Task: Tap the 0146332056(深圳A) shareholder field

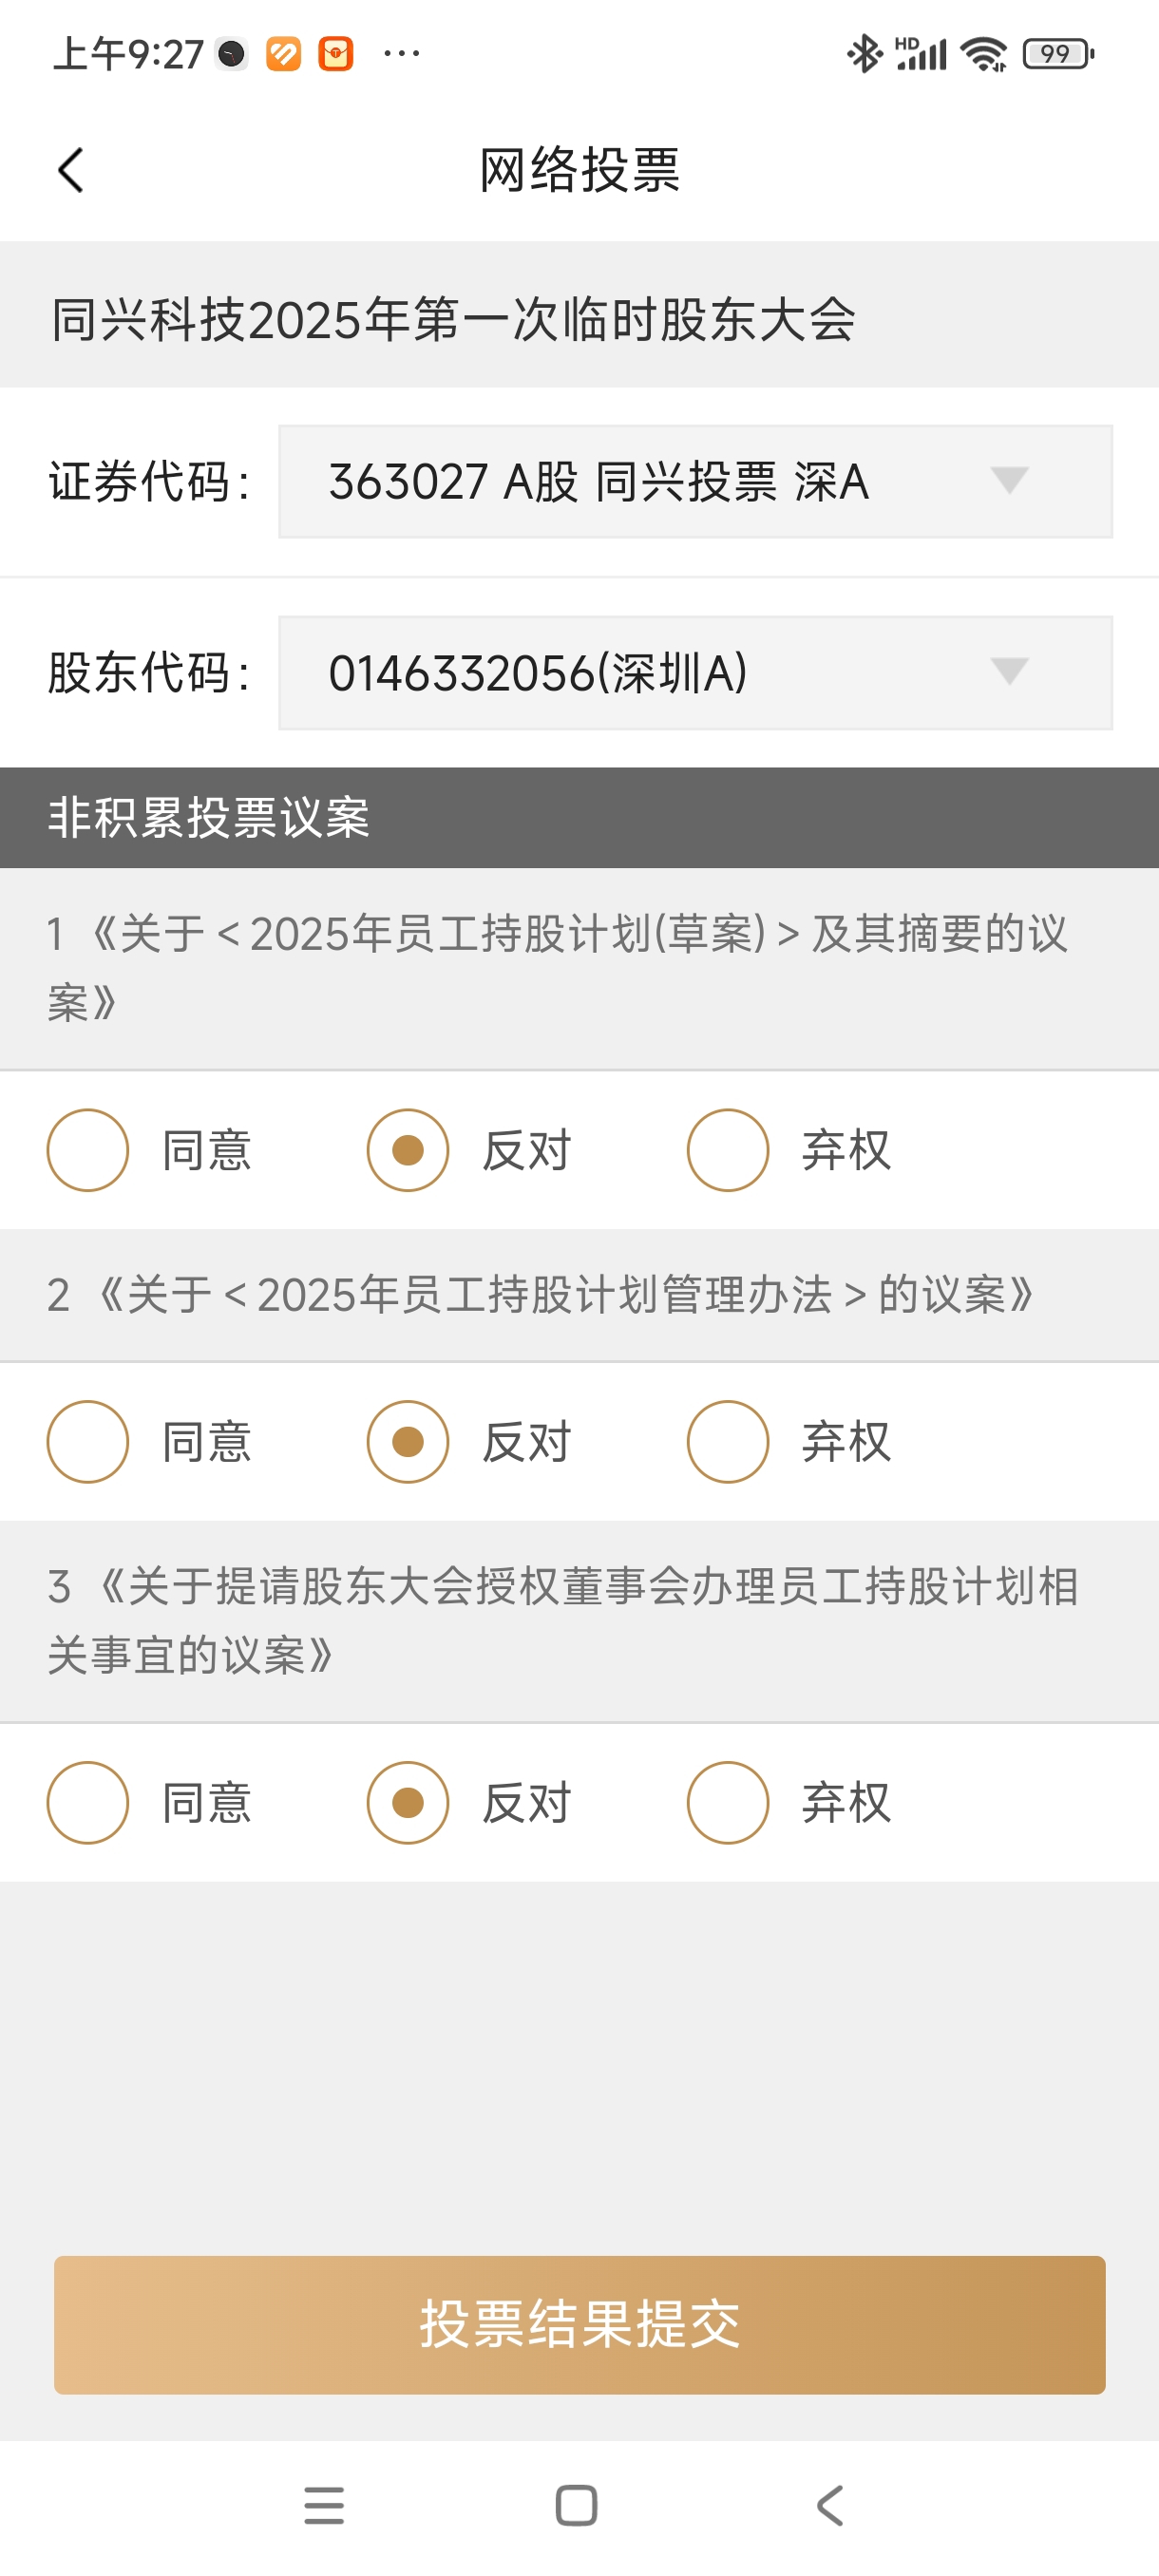Action: pyautogui.click(x=696, y=672)
